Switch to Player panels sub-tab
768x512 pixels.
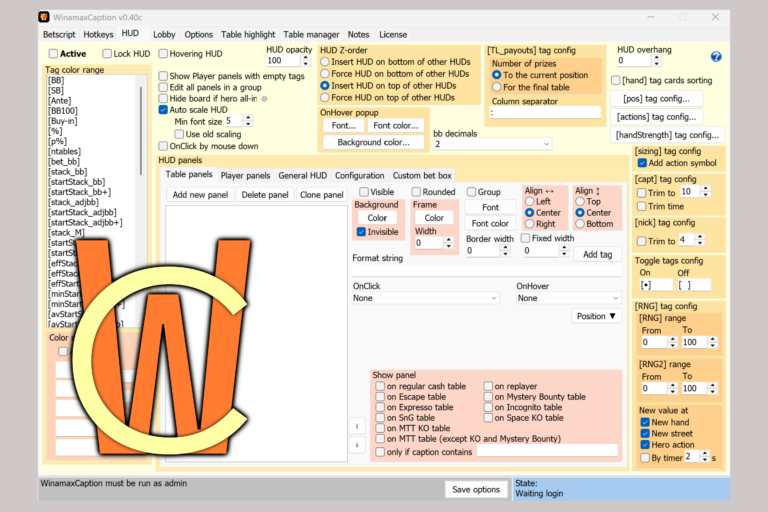(245, 175)
